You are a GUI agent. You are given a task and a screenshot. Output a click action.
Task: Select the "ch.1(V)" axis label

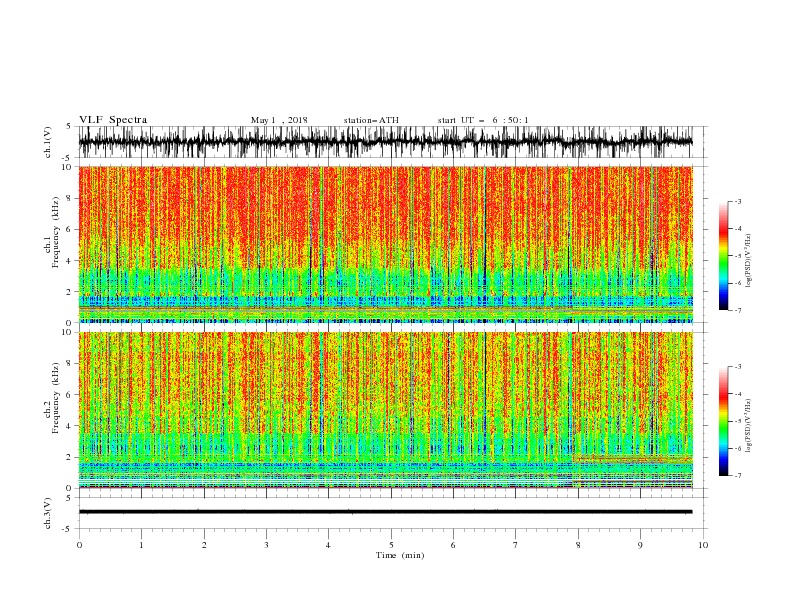click(48, 142)
